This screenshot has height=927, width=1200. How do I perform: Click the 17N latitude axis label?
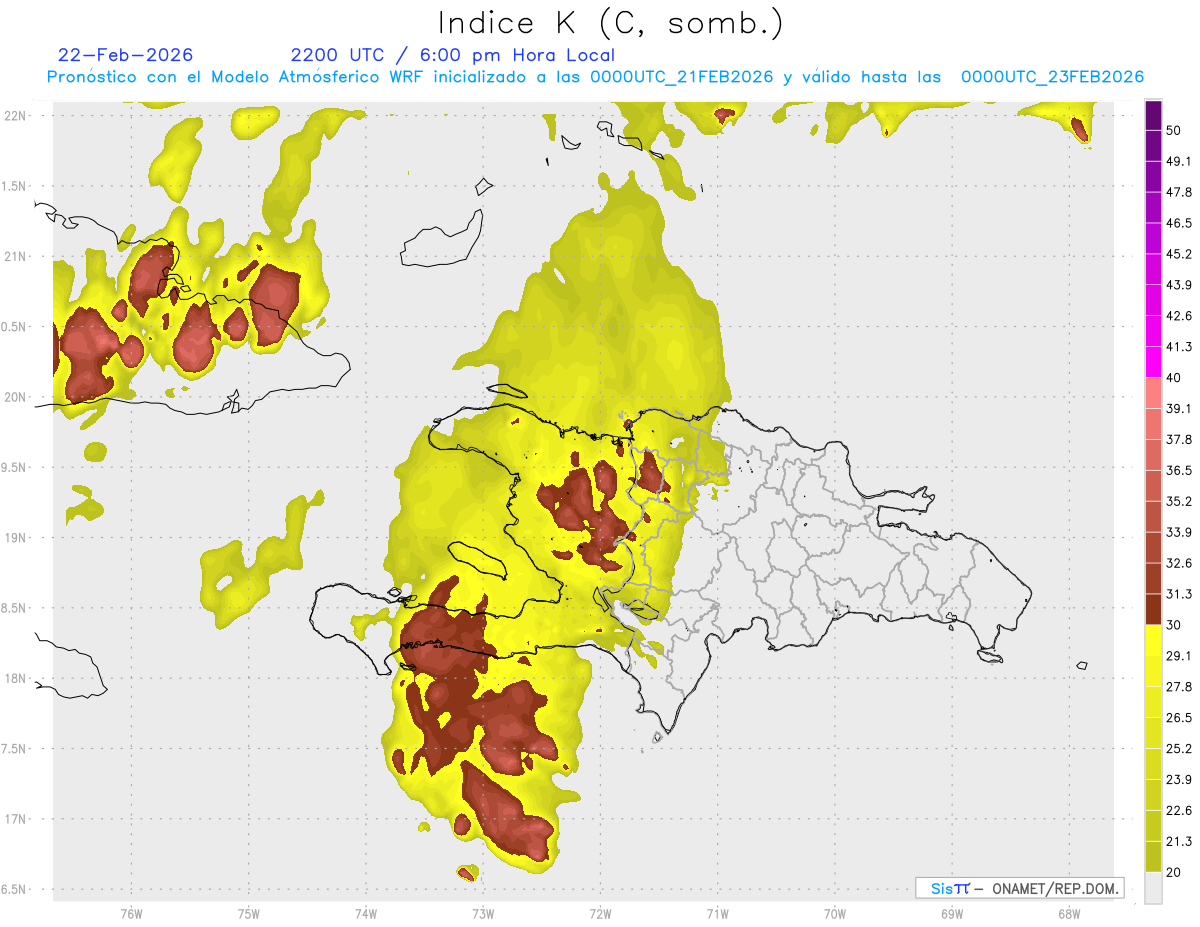pos(17,819)
